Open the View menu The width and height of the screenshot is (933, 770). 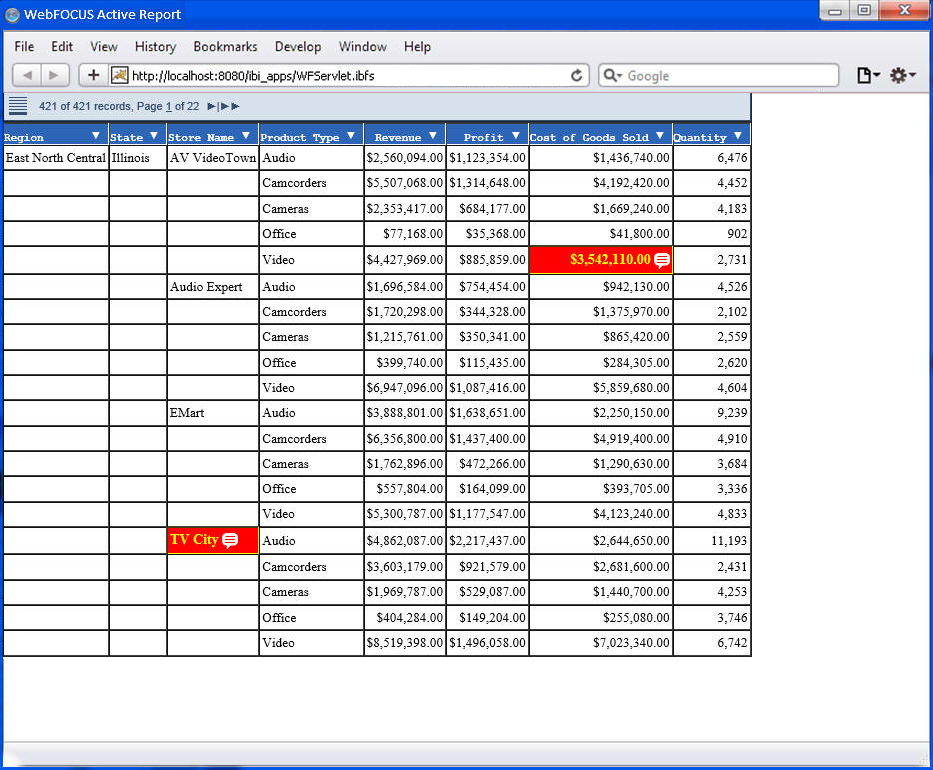click(x=104, y=46)
